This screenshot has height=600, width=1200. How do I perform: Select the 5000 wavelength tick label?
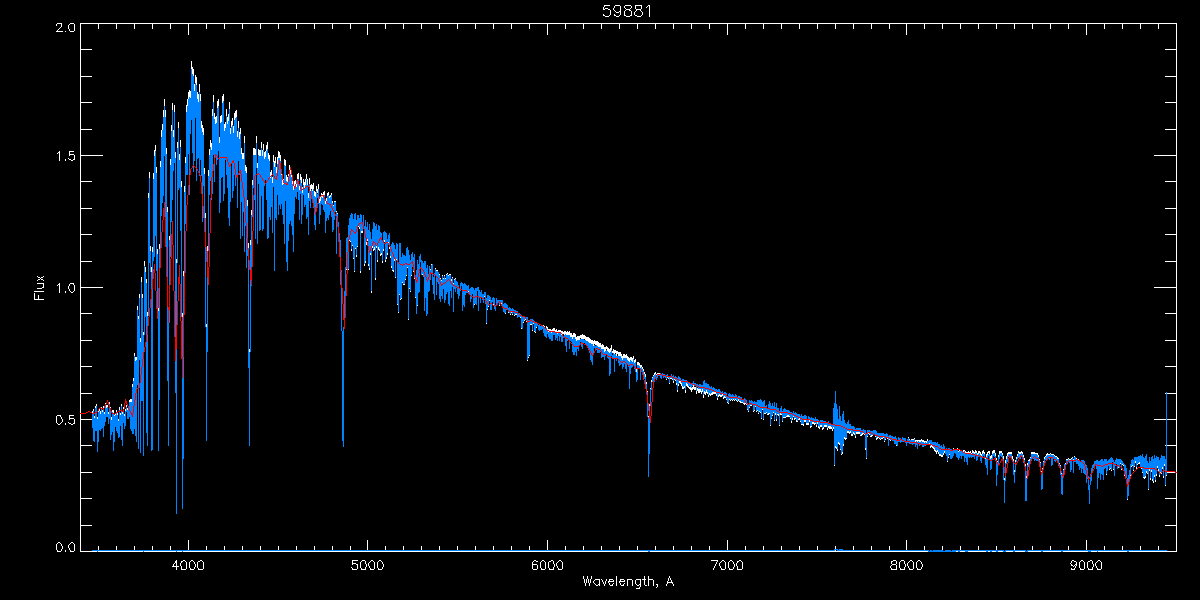367,563
